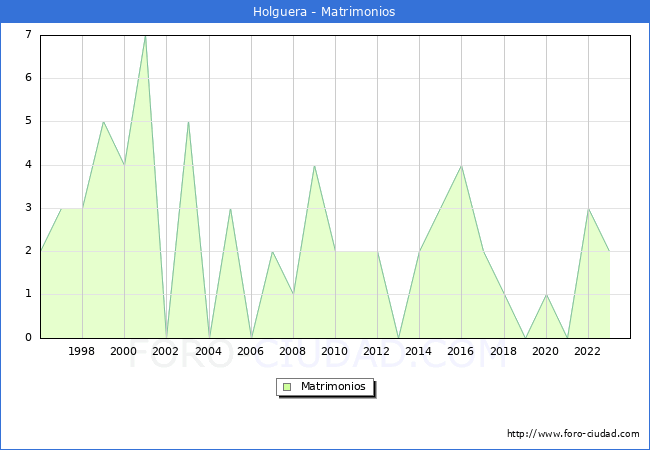The image size is (650, 450).
Task: Click the 2018 x-axis label
Action: pyautogui.click(x=503, y=351)
